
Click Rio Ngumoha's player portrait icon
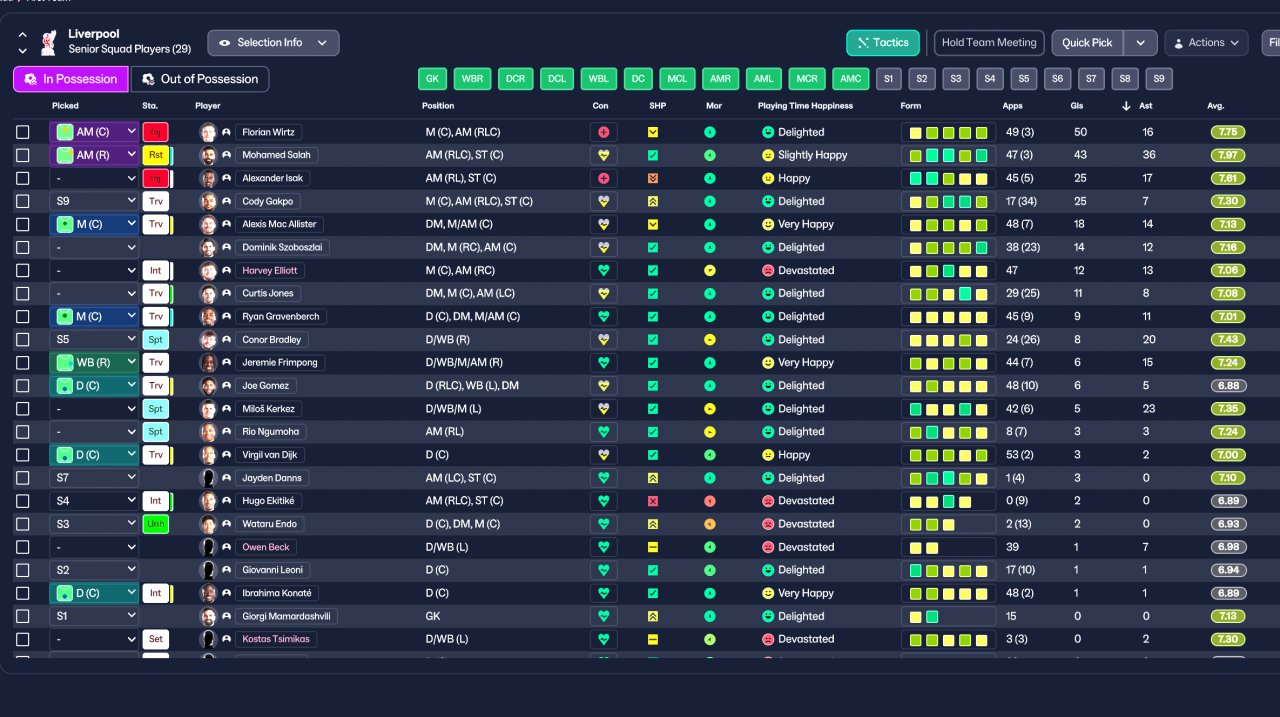(x=208, y=432)
